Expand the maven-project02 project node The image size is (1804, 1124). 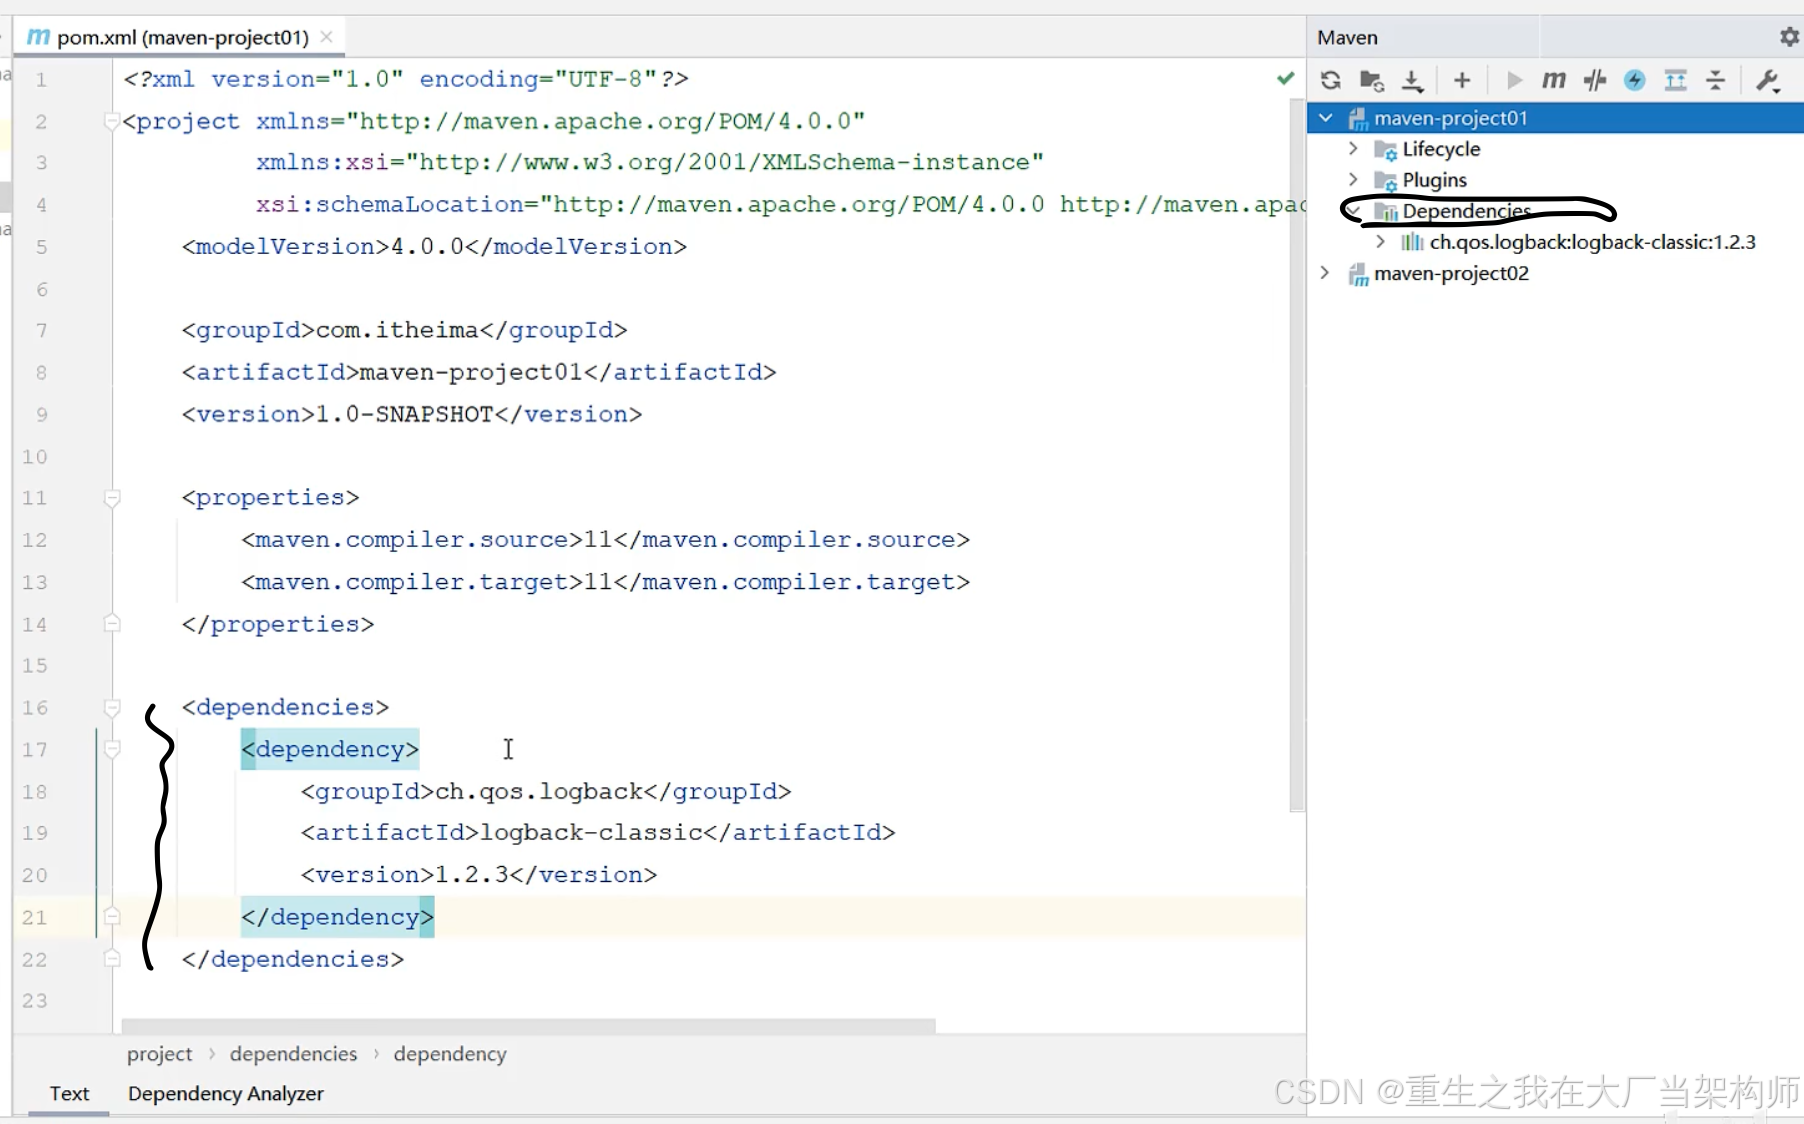tap(1323, 273)
